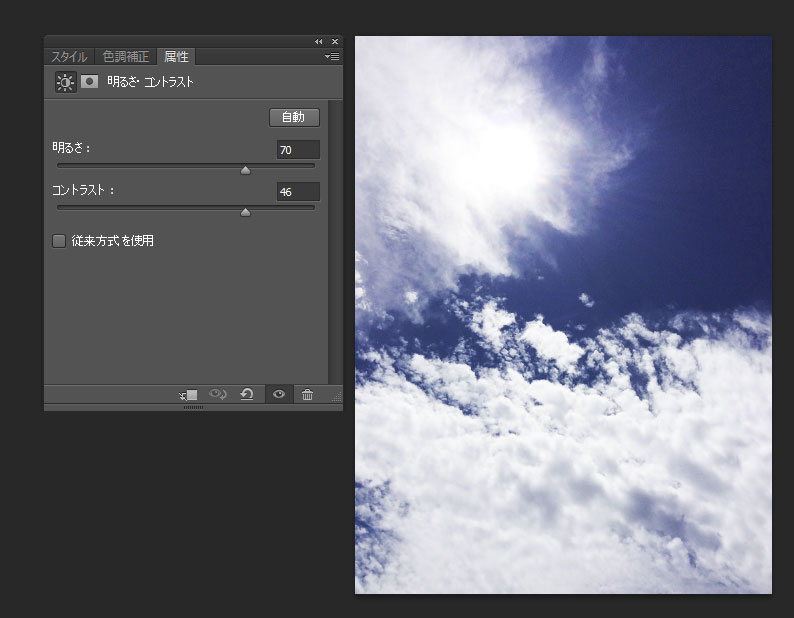Click the 明るさ: label

point(71,148)
